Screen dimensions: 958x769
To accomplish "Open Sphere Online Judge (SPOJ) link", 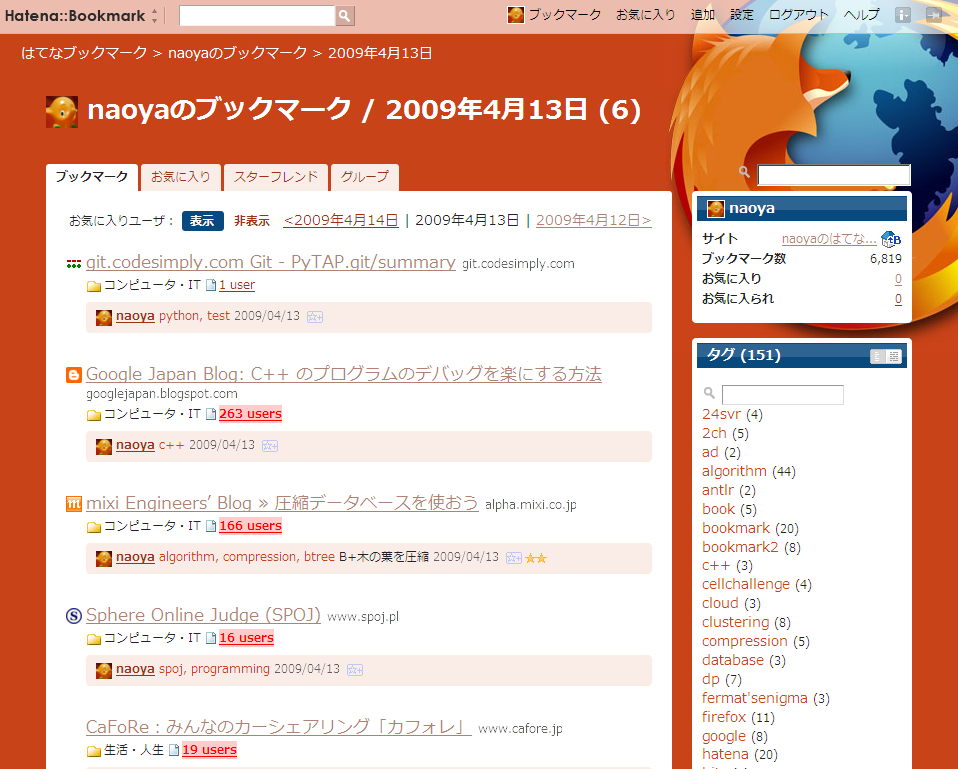I will pyautogui.click(x=203, y=615).
